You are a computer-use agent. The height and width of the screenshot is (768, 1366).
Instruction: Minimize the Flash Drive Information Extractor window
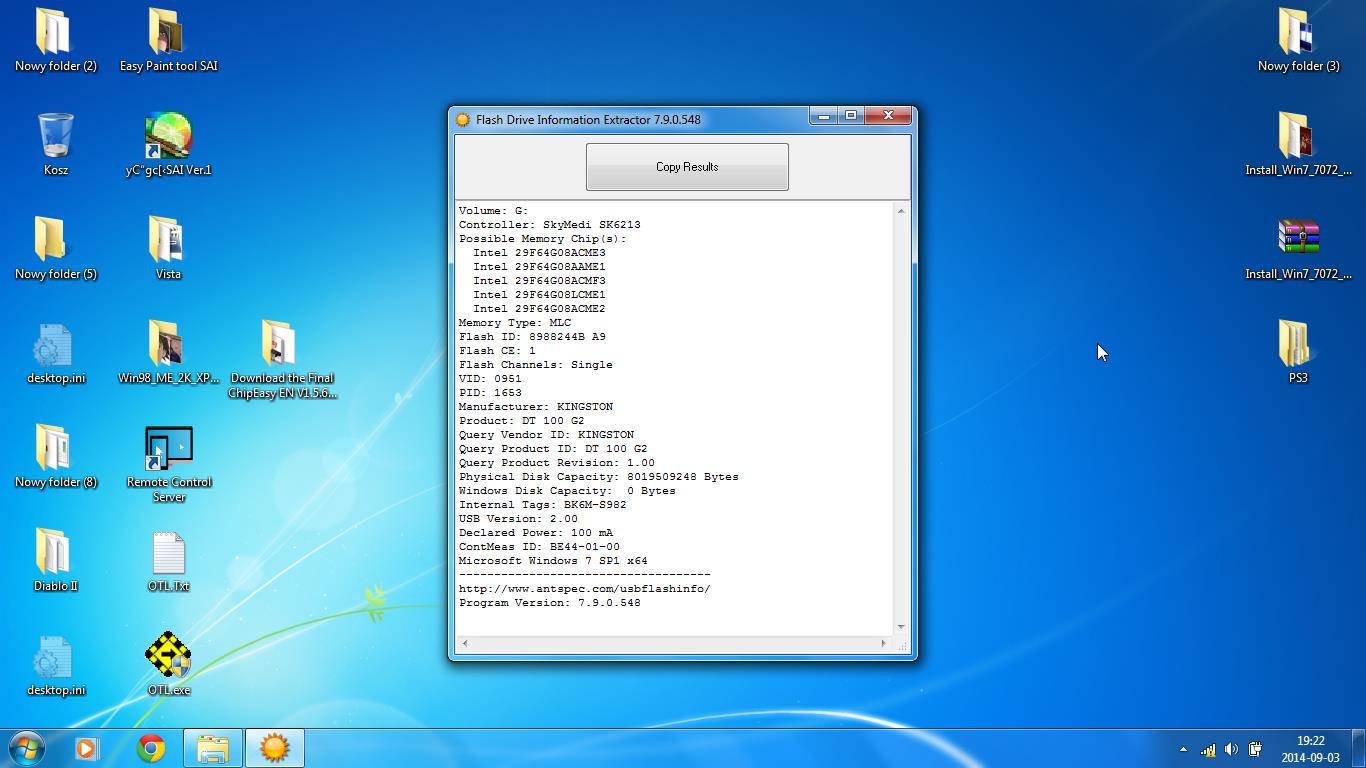click(x=823, y=116)
